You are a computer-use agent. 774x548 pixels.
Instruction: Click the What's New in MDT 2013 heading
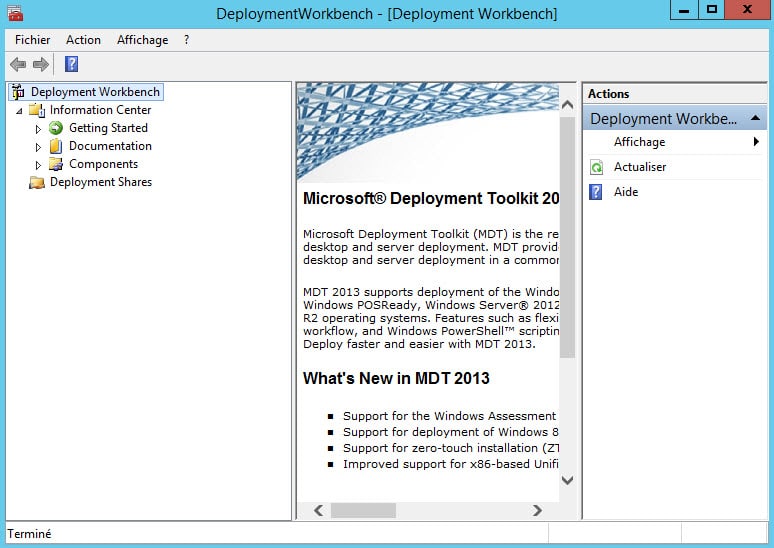click(396, 378)
